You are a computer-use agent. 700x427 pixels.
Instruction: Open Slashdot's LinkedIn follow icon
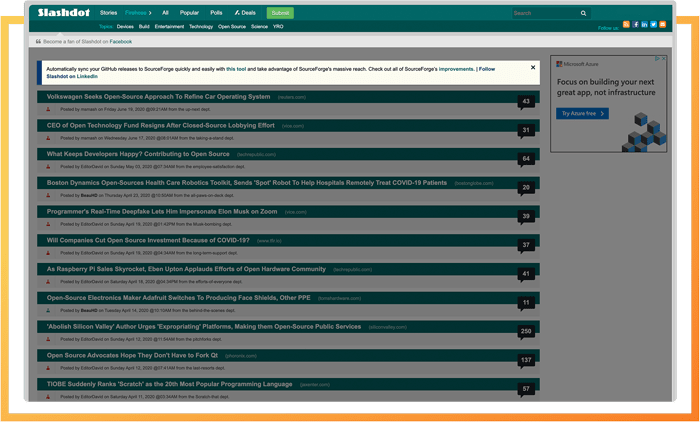click(644, 25)
